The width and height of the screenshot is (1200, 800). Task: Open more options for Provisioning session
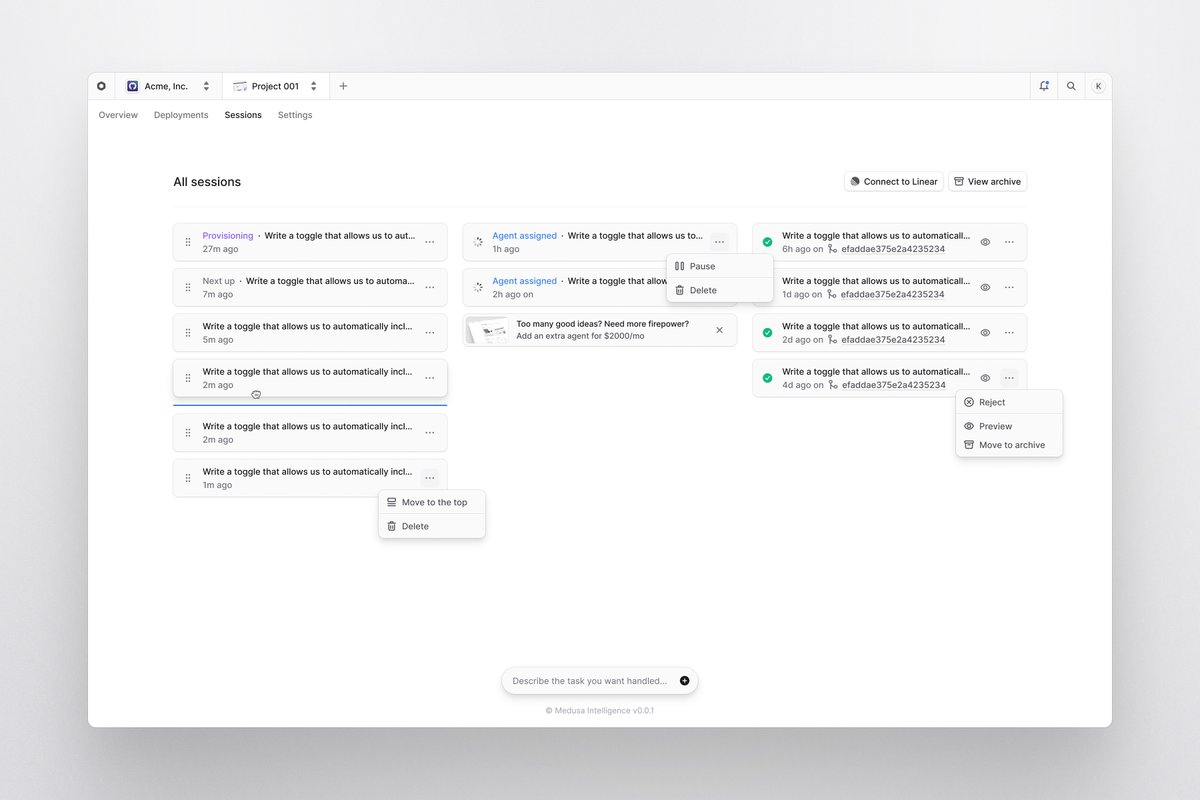tap(429, 242)
